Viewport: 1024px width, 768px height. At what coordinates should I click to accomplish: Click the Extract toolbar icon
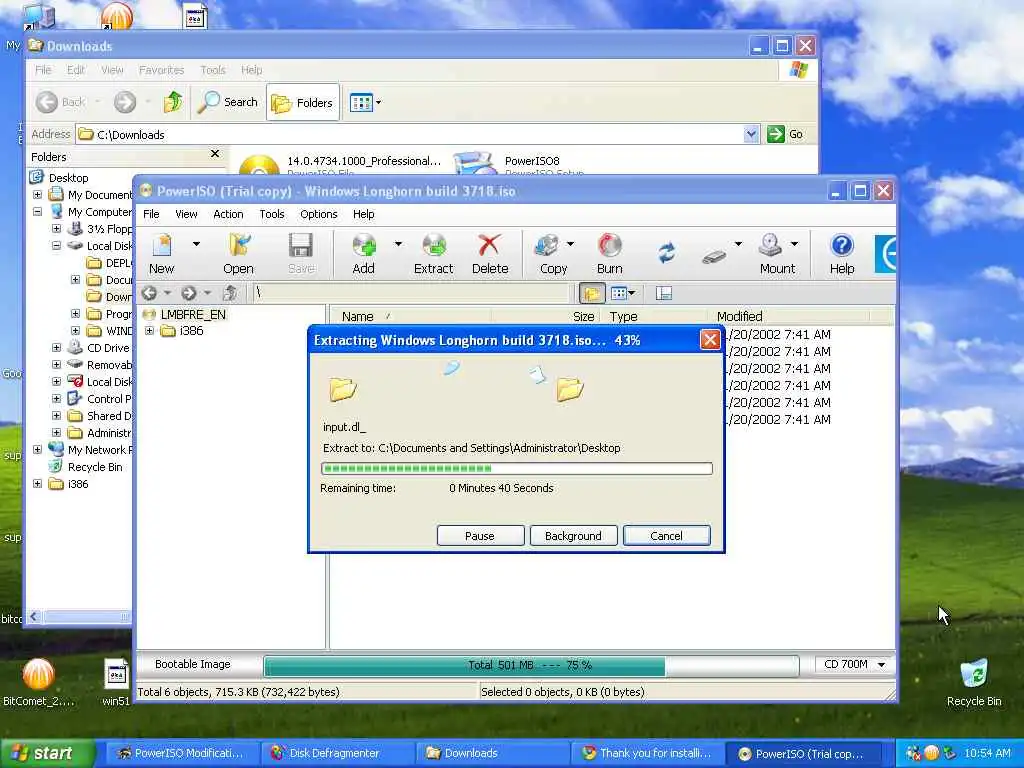pyautogui.click(x=434, y=254)
